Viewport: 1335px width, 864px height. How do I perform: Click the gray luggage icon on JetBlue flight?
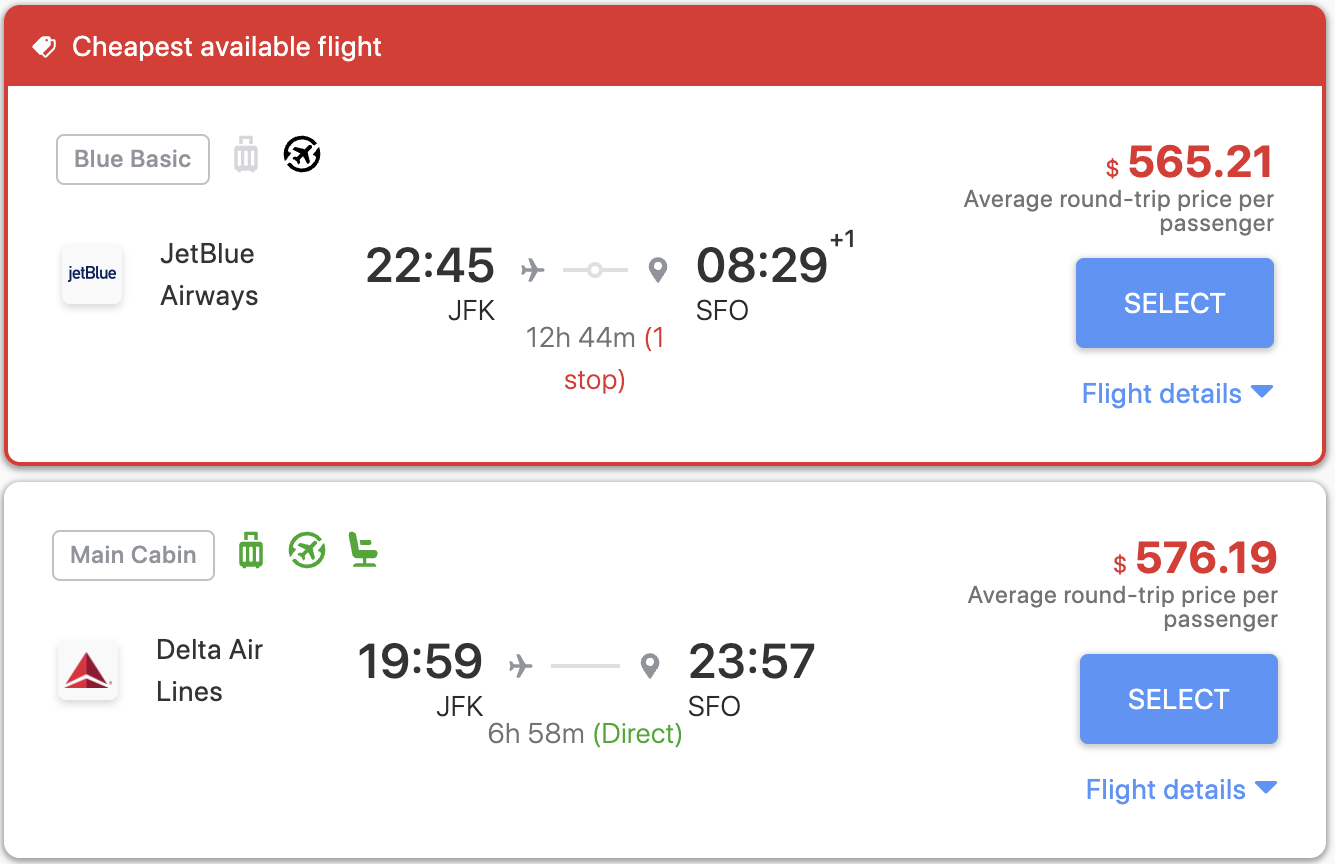pyautogui.click(x=246, y=155)
